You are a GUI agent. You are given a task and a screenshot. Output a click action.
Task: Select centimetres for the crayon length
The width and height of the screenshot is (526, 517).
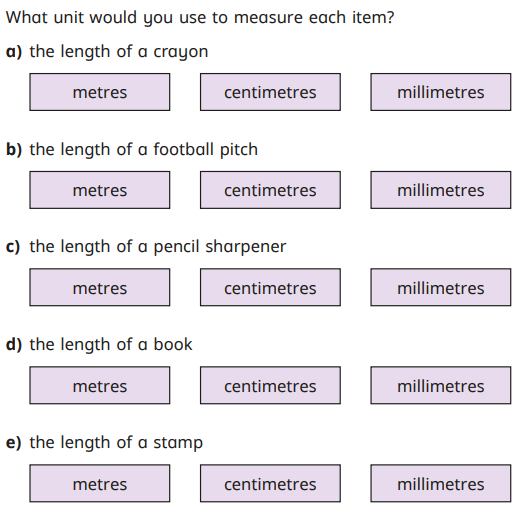click(270, 92)
